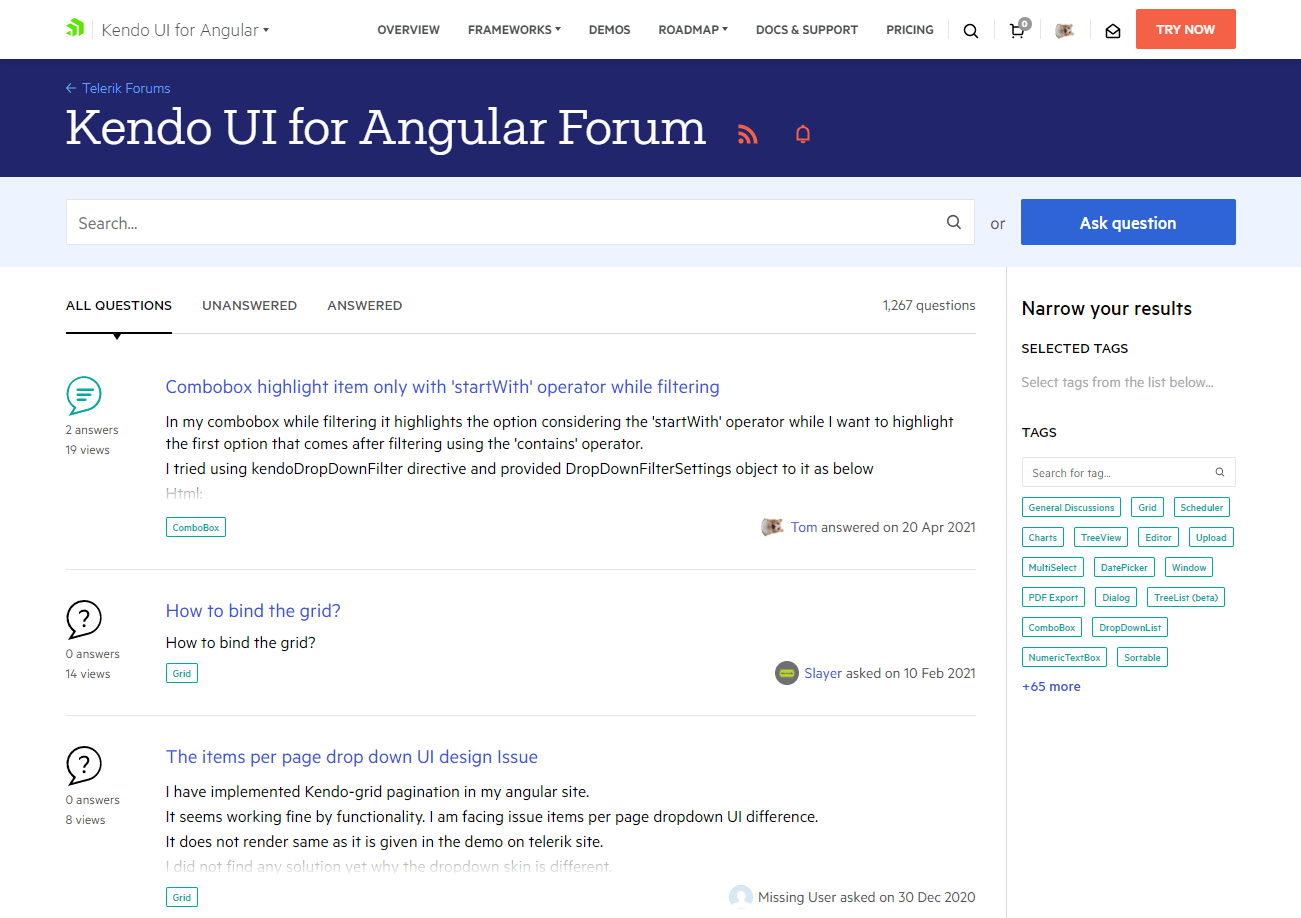
Task: Filter by Scheduler tag
Action: [x=1202, y=507]
